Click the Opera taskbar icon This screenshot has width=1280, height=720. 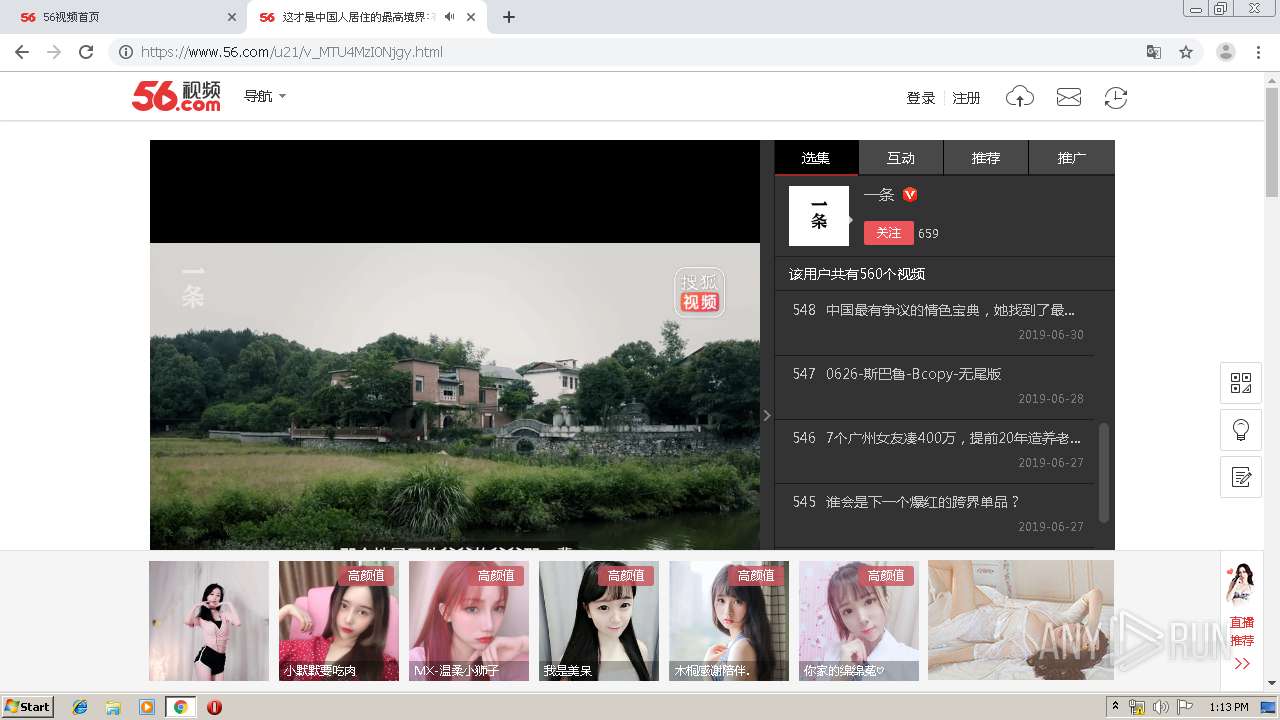click(x=214, y=707)
